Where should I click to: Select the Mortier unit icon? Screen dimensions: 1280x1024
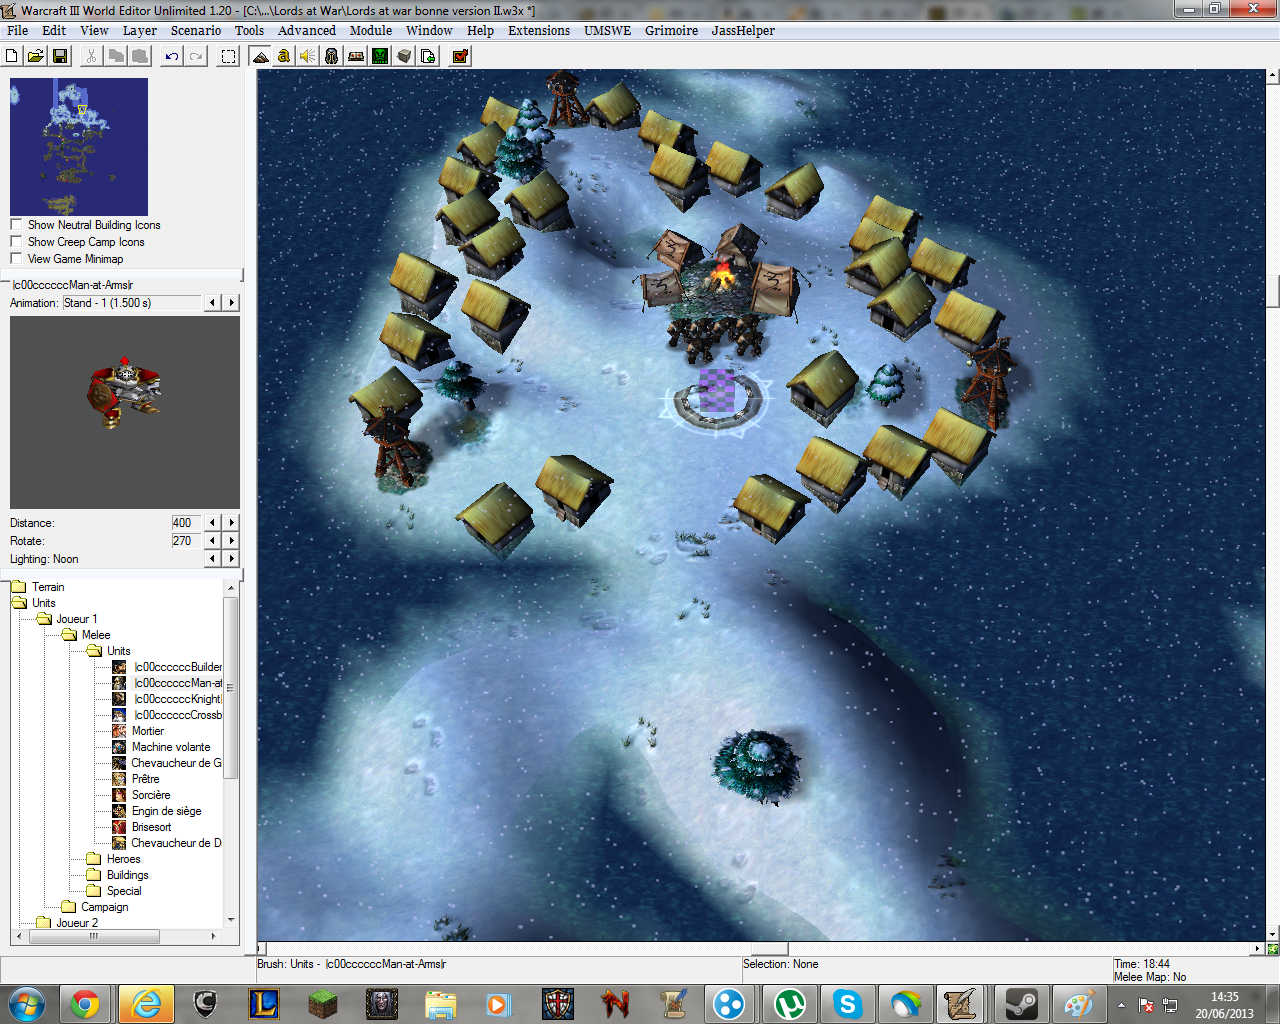pos(119,731)
